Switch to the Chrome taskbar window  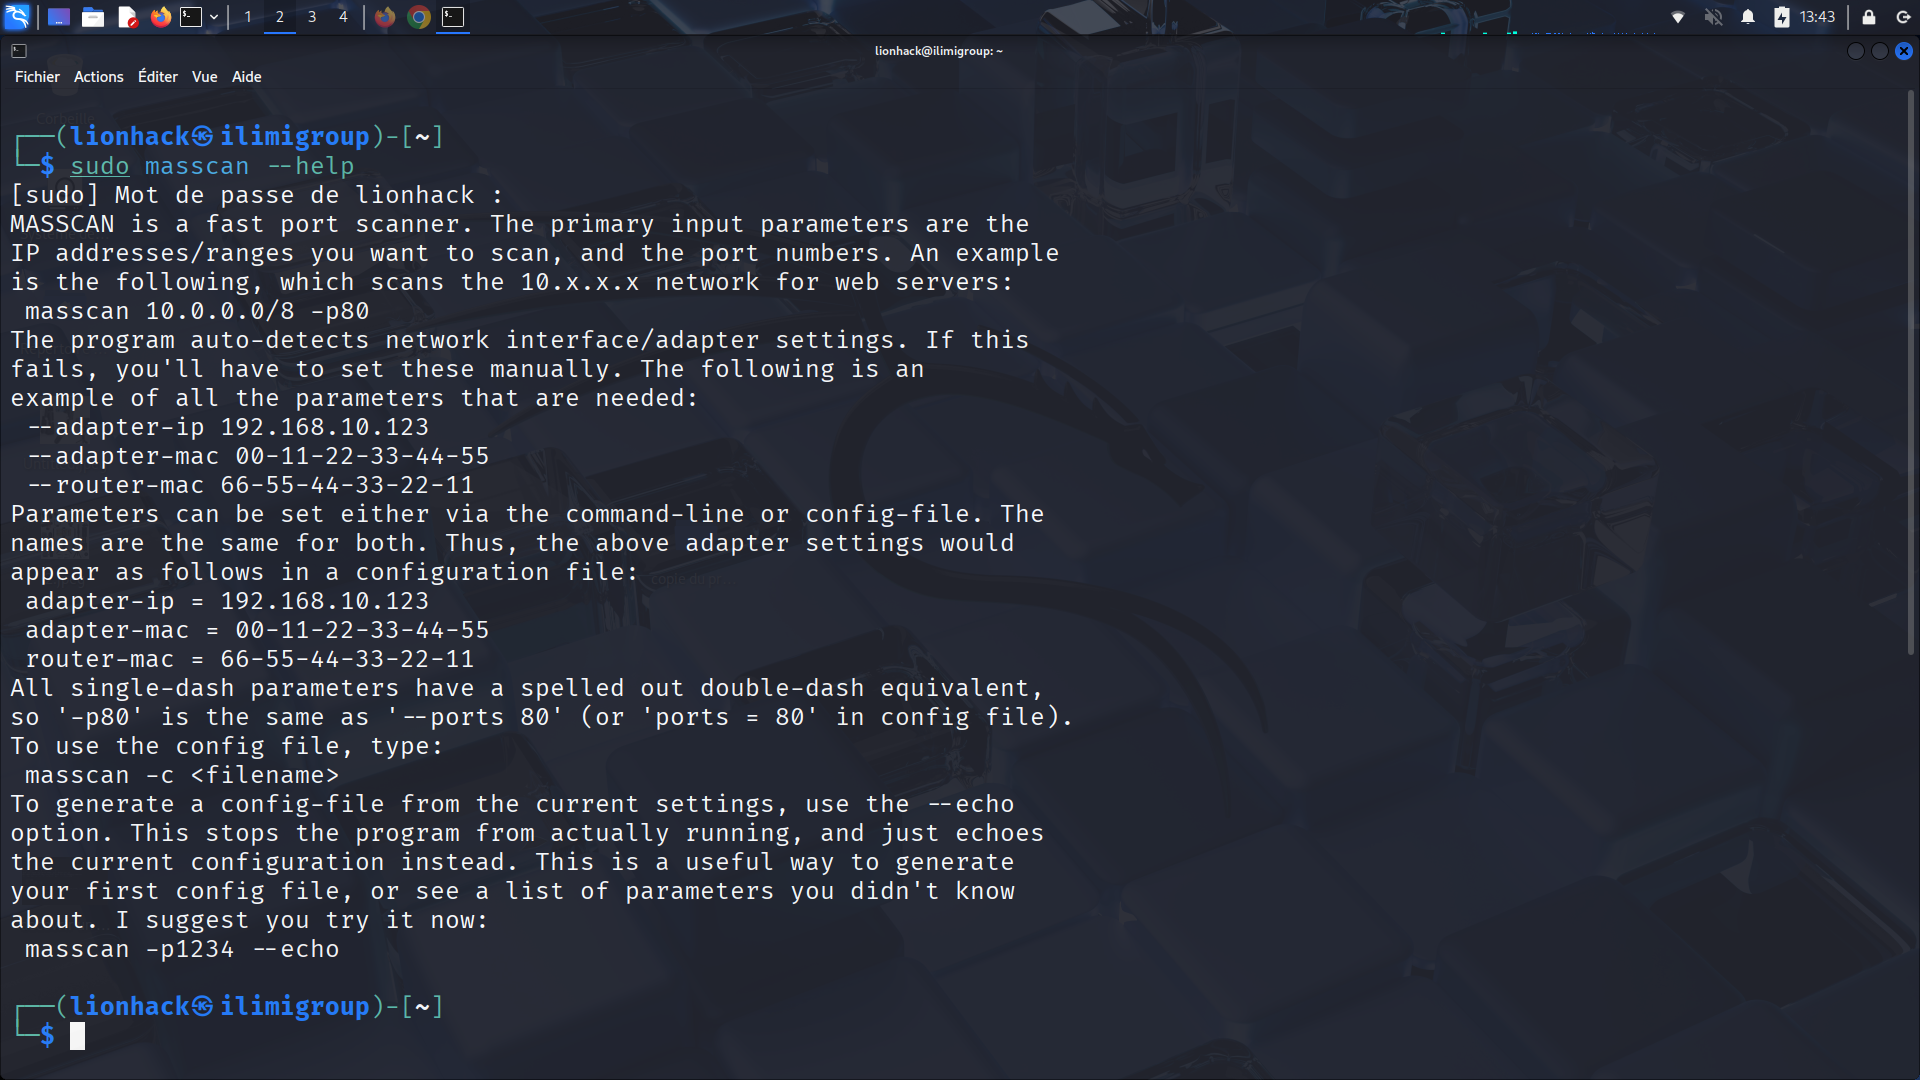click(x=419, y=17)
